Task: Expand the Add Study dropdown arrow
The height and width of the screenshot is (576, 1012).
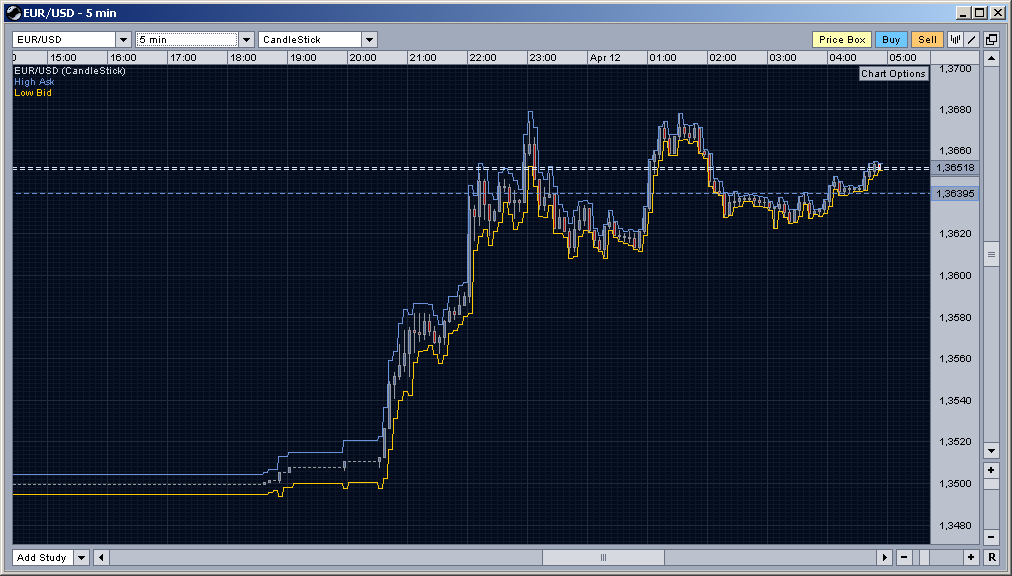Action: [81, 557]
